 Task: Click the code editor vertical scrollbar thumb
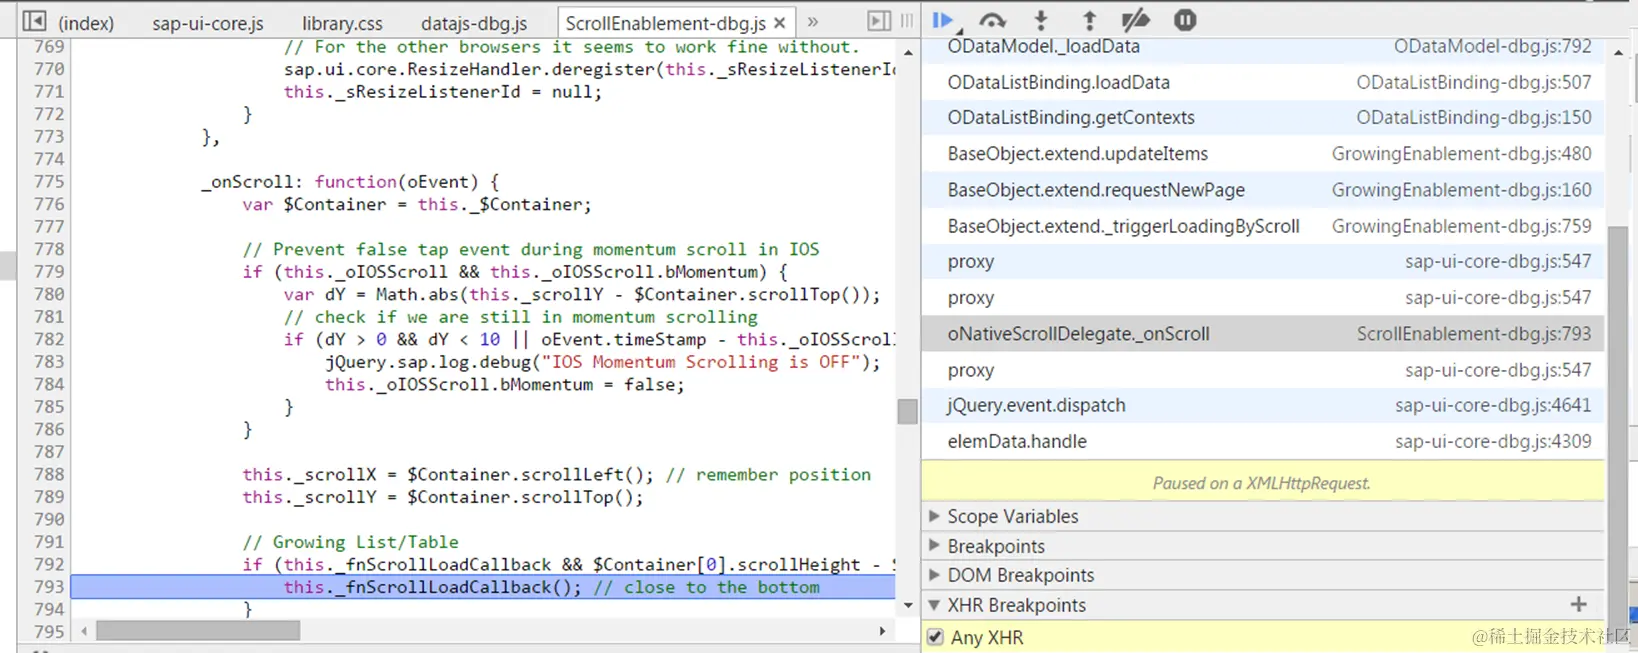907,411
